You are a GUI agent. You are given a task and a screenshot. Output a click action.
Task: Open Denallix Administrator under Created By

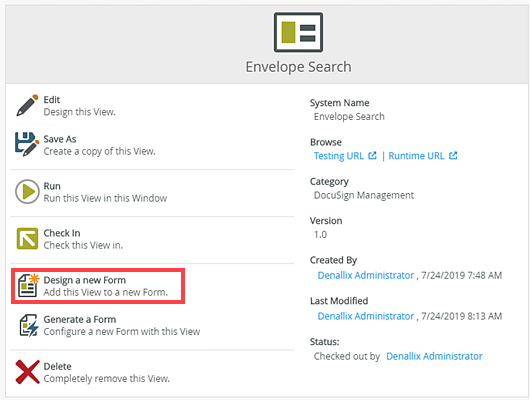(366, 275)
